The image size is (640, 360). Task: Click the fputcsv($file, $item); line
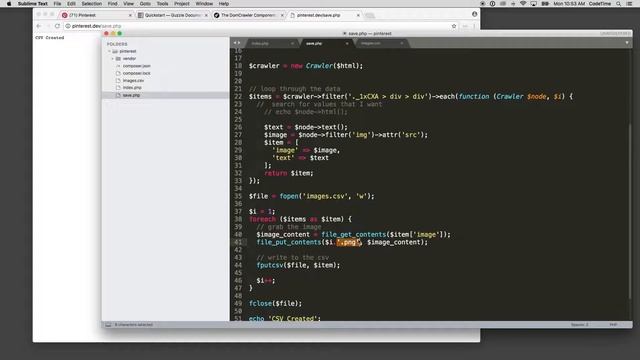pyautogui.click(x=298, y=265)
